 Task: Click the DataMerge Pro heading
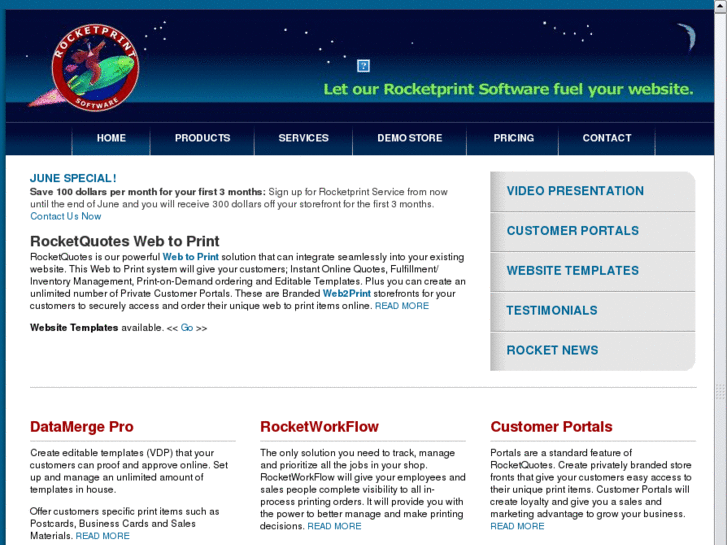(x=82, y=427)
